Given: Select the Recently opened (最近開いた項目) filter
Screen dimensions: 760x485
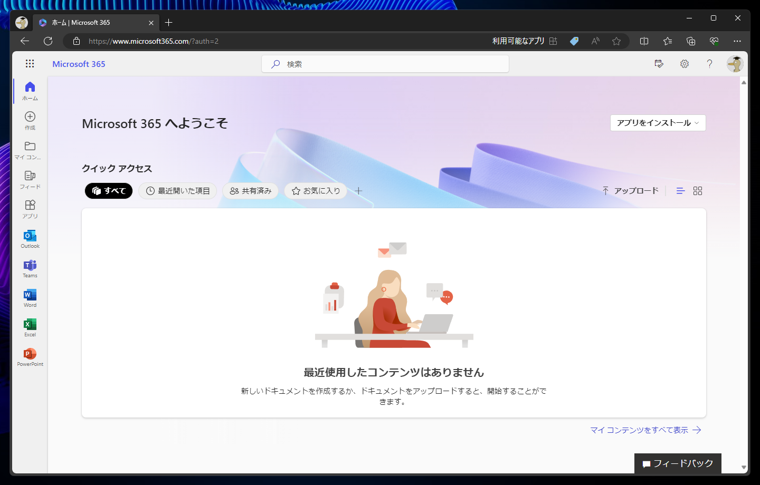Looking at the screenshot, I should coord(178,191).
